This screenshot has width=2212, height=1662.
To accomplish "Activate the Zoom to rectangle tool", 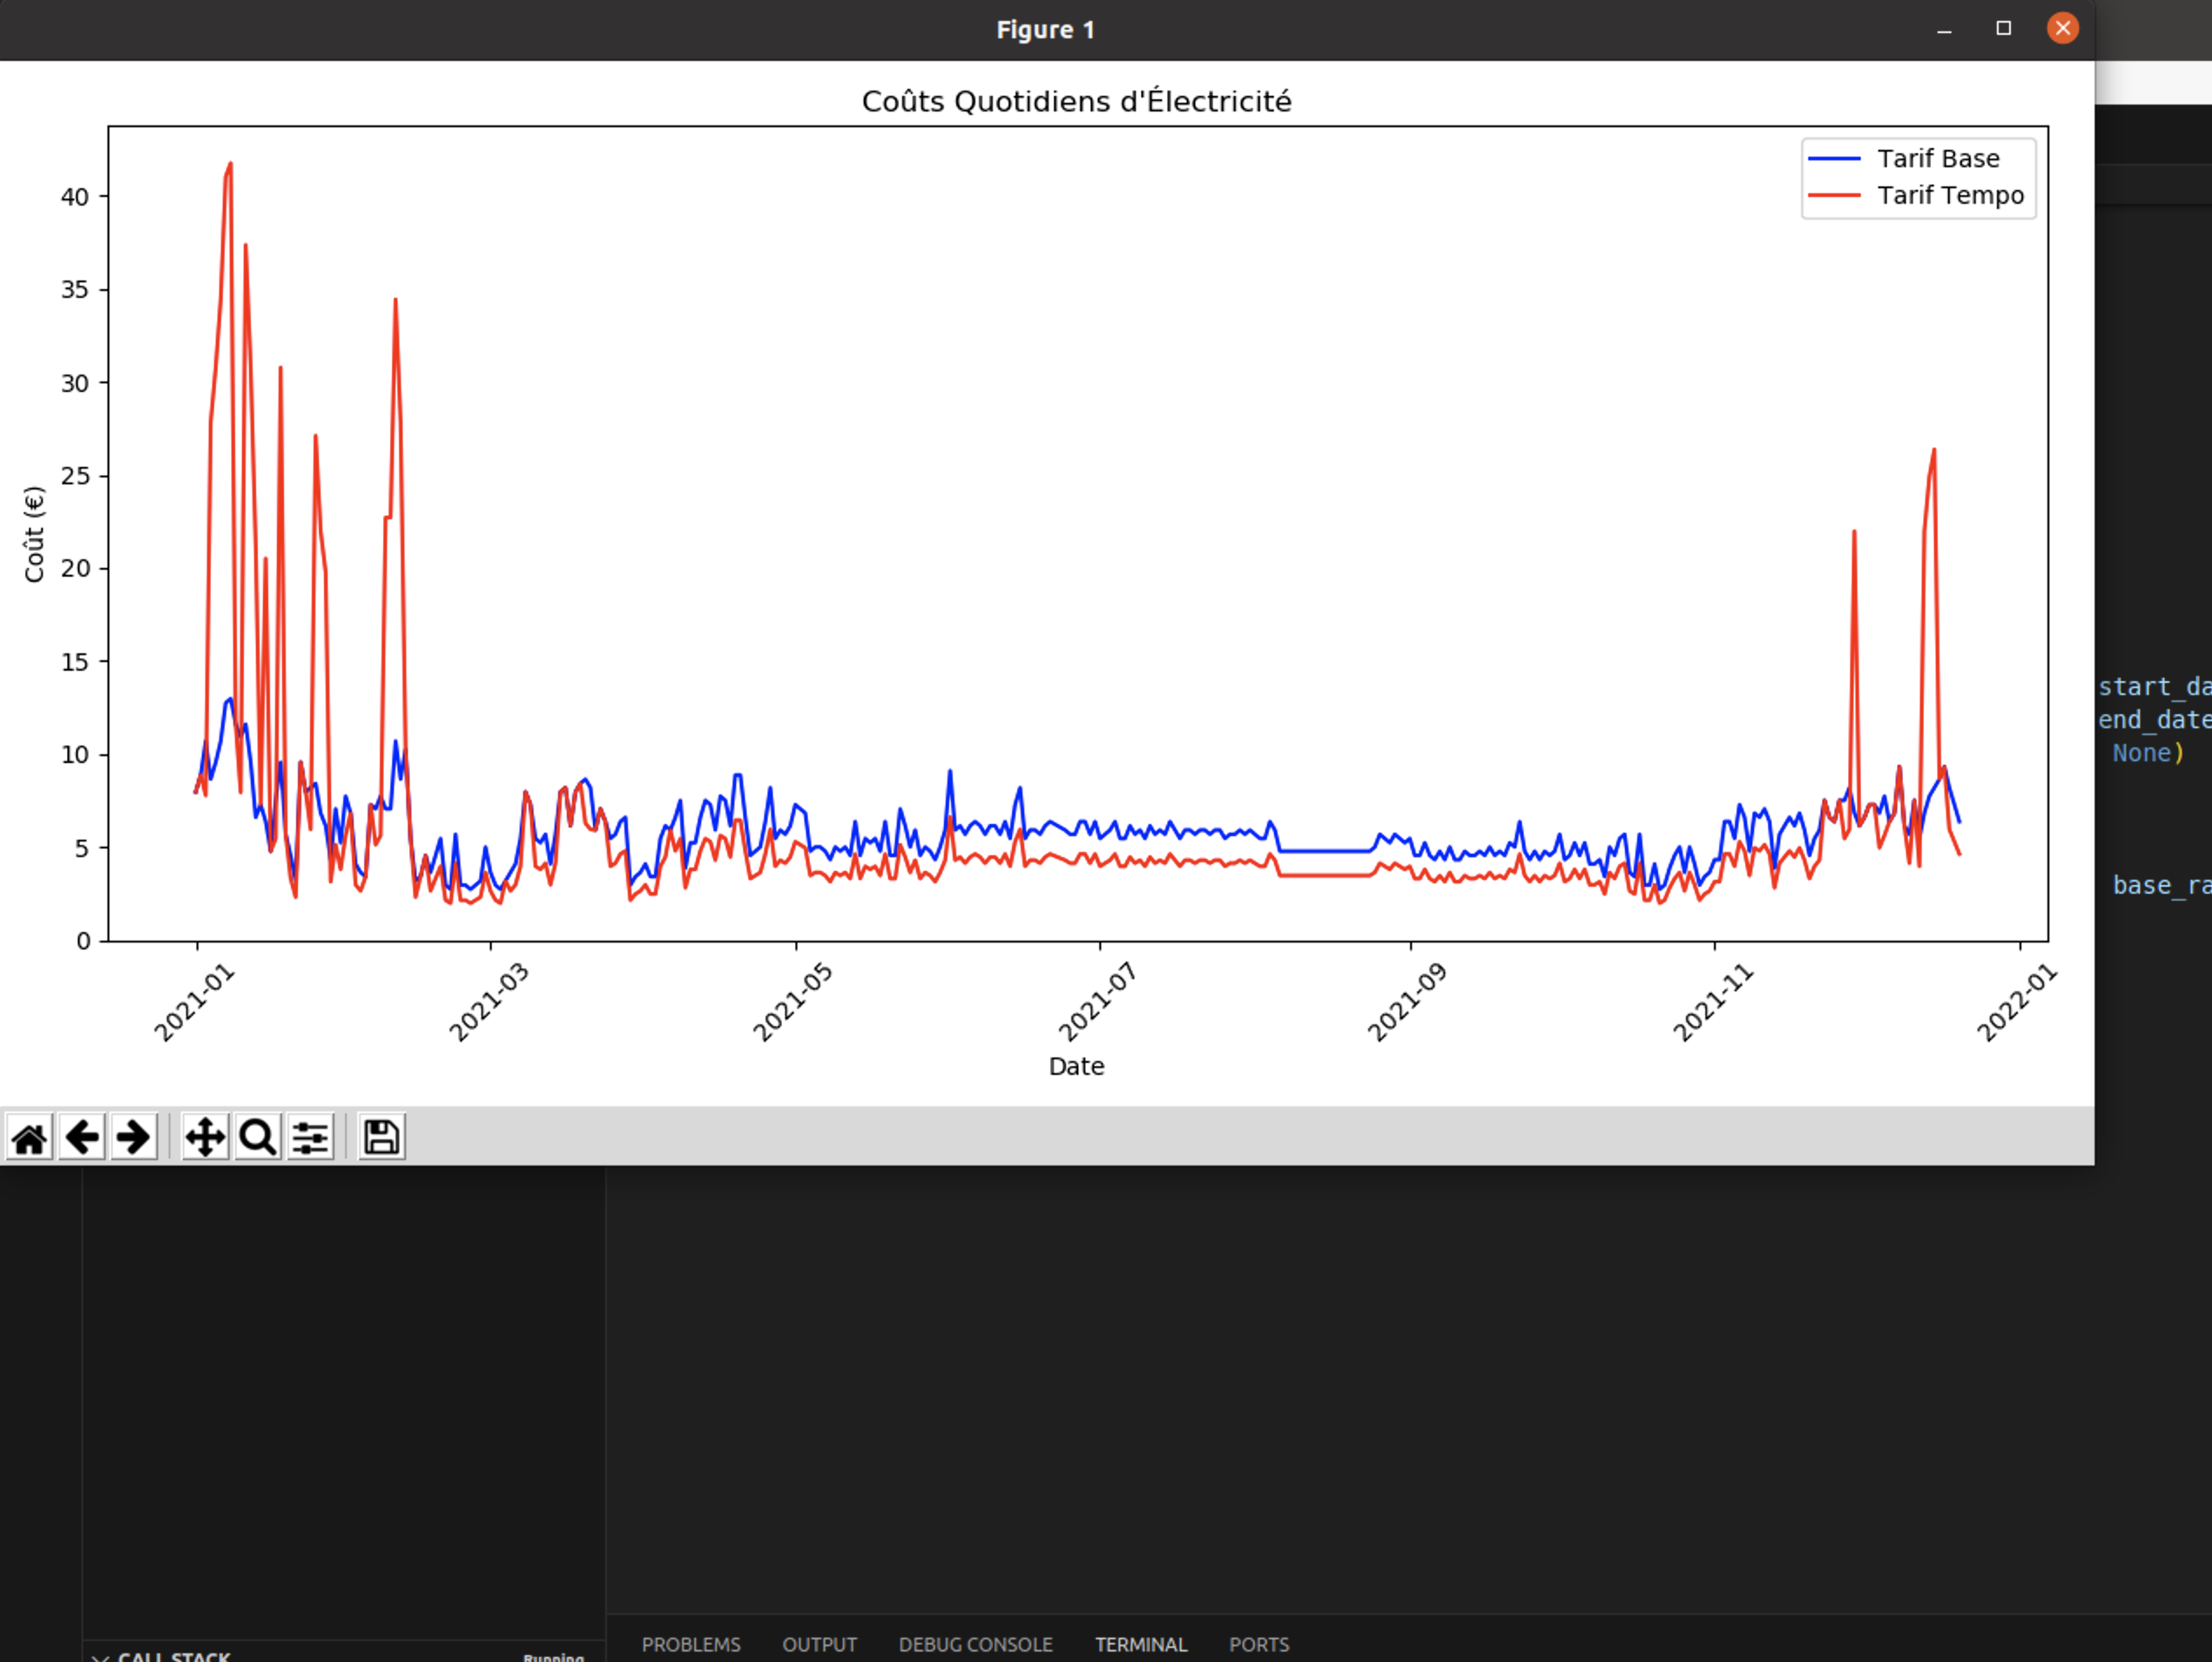I will (258, 1137).
